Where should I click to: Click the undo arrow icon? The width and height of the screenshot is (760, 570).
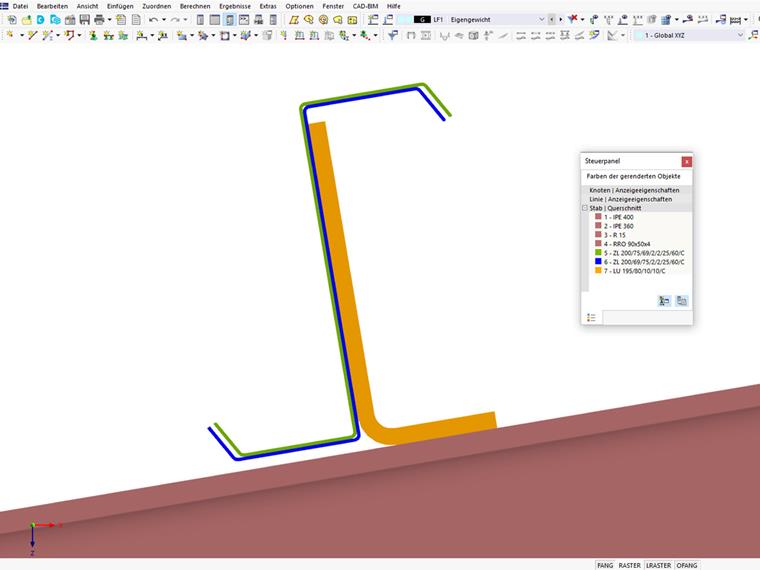(x=153, y=20)
